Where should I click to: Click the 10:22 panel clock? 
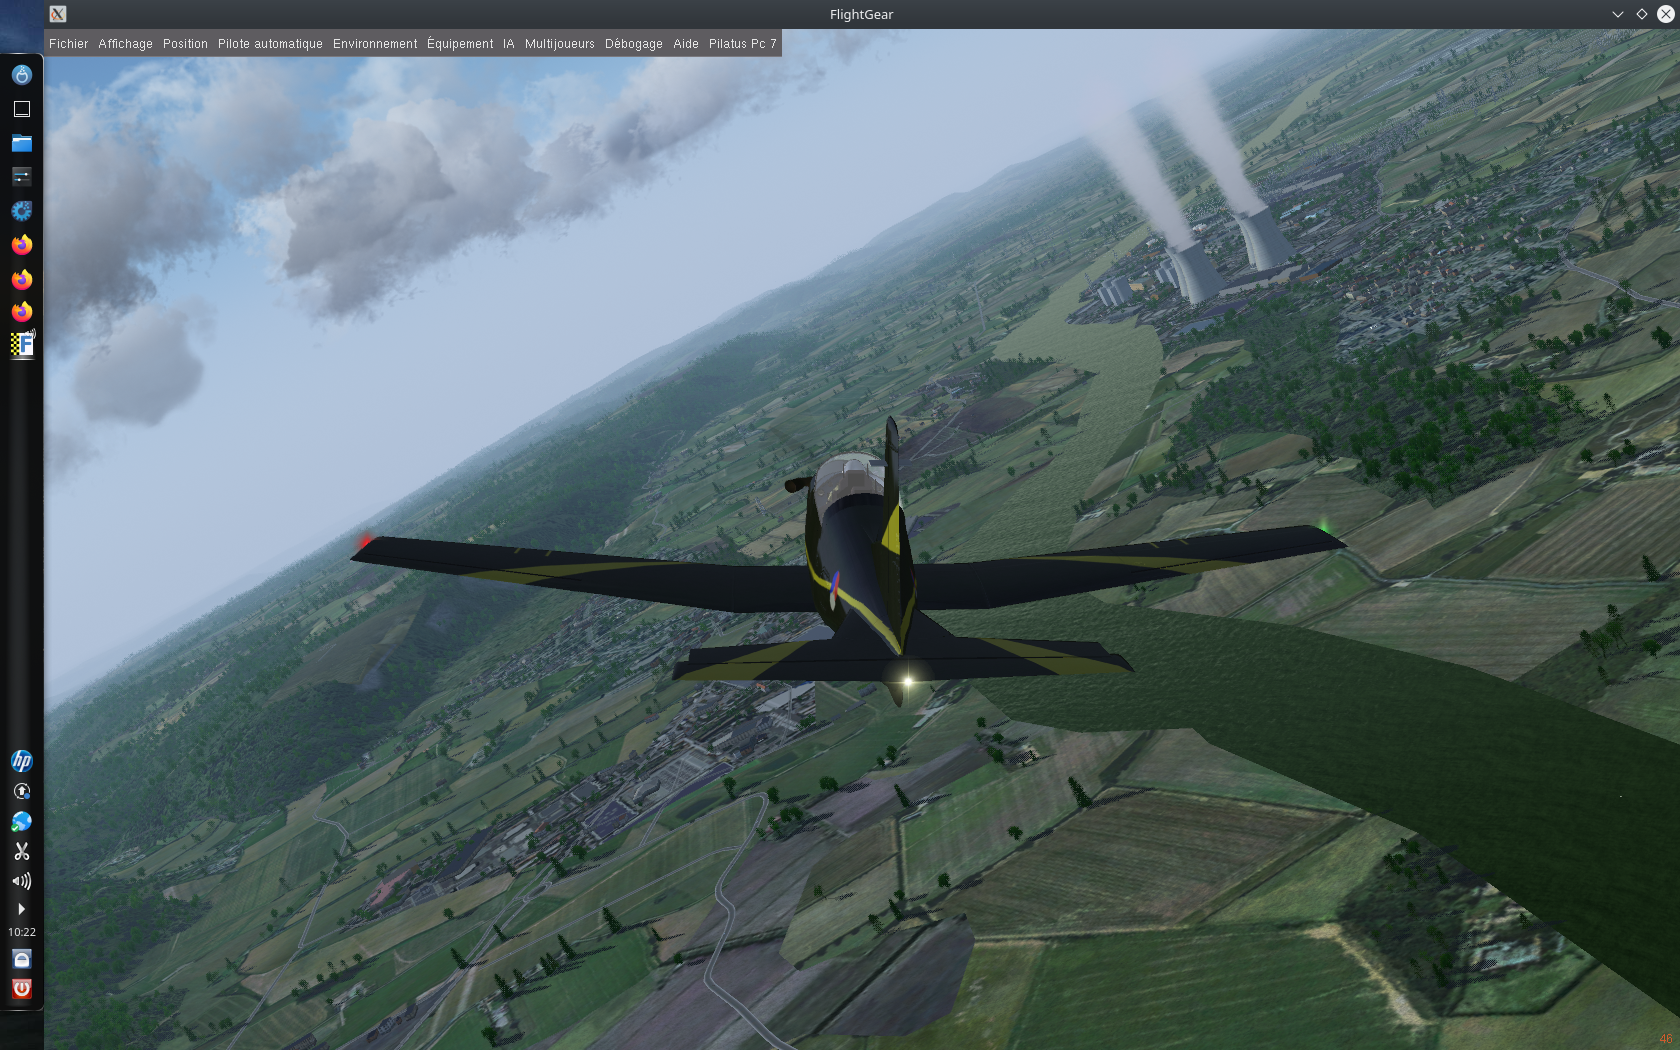pos(22,932)
